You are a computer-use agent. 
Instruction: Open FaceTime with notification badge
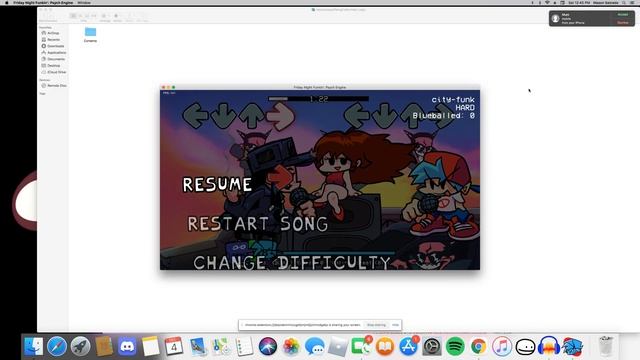(361, 347)
